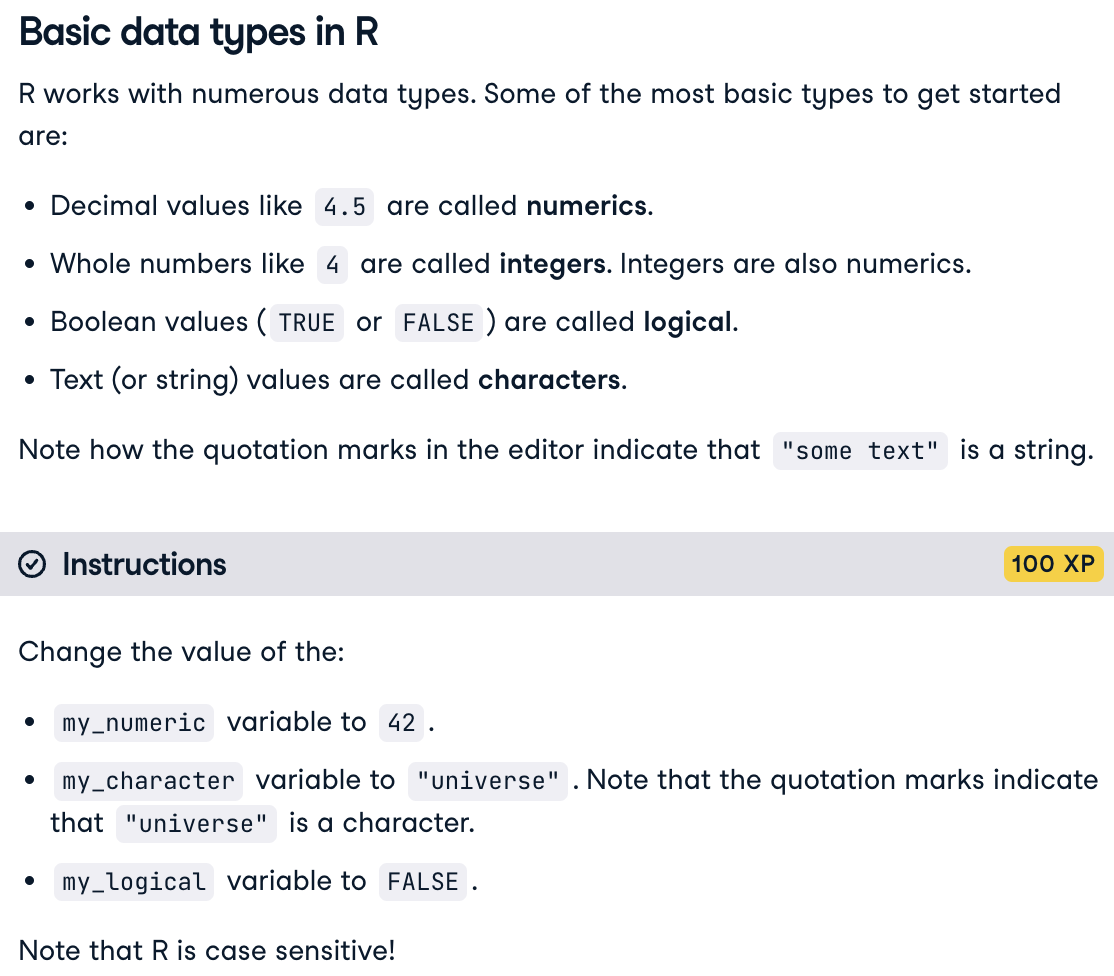Click the bold word 'characters.'

coord(552,380)
